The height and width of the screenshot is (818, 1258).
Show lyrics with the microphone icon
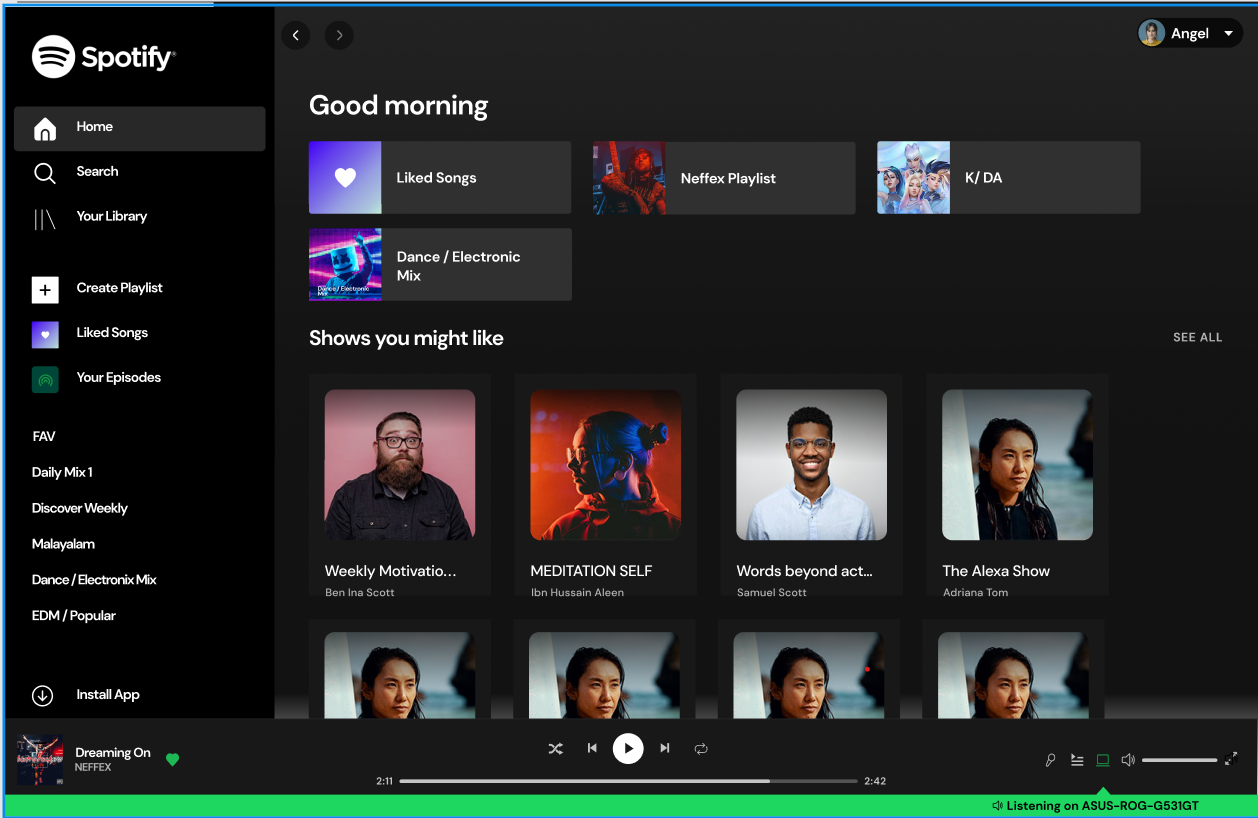click(1050, 760)
